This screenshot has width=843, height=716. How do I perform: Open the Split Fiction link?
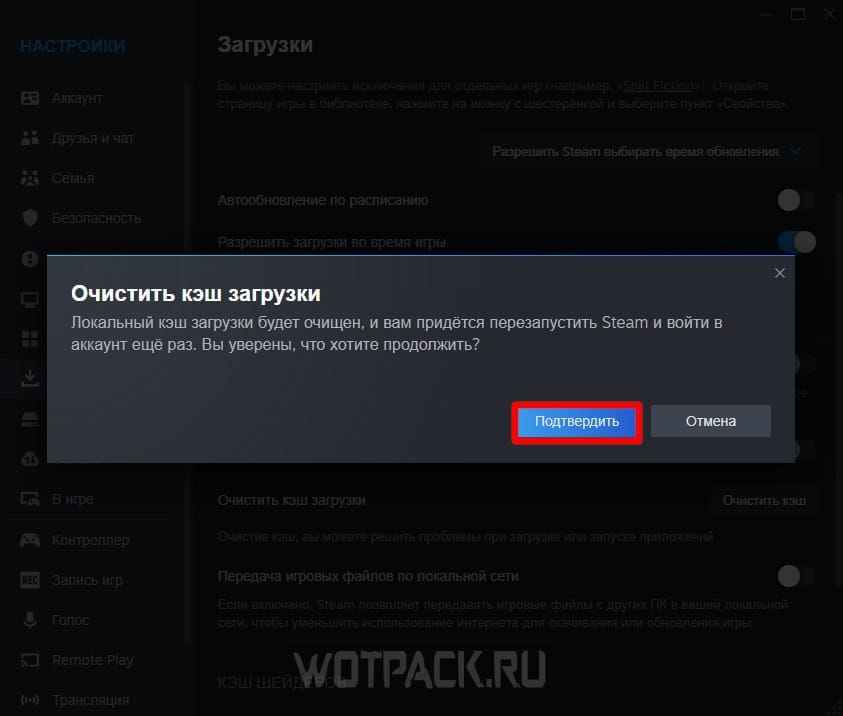pos(658,86)
